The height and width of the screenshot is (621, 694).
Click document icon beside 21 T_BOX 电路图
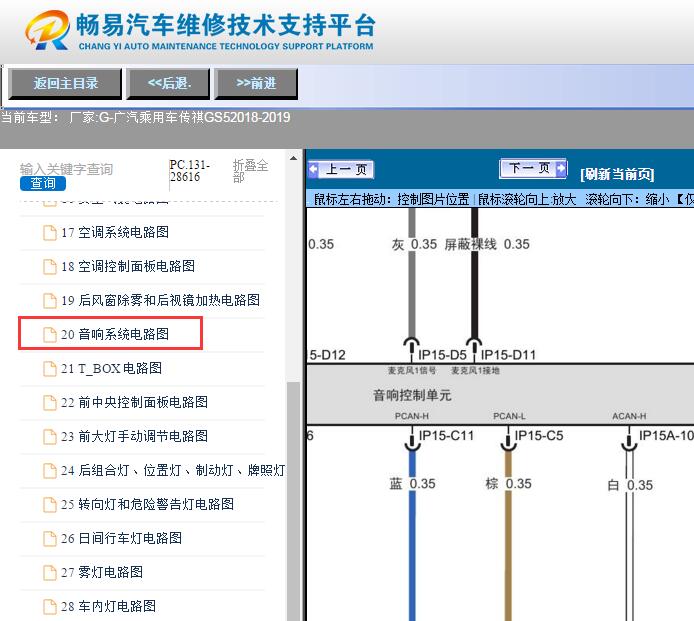pos(50,369)
